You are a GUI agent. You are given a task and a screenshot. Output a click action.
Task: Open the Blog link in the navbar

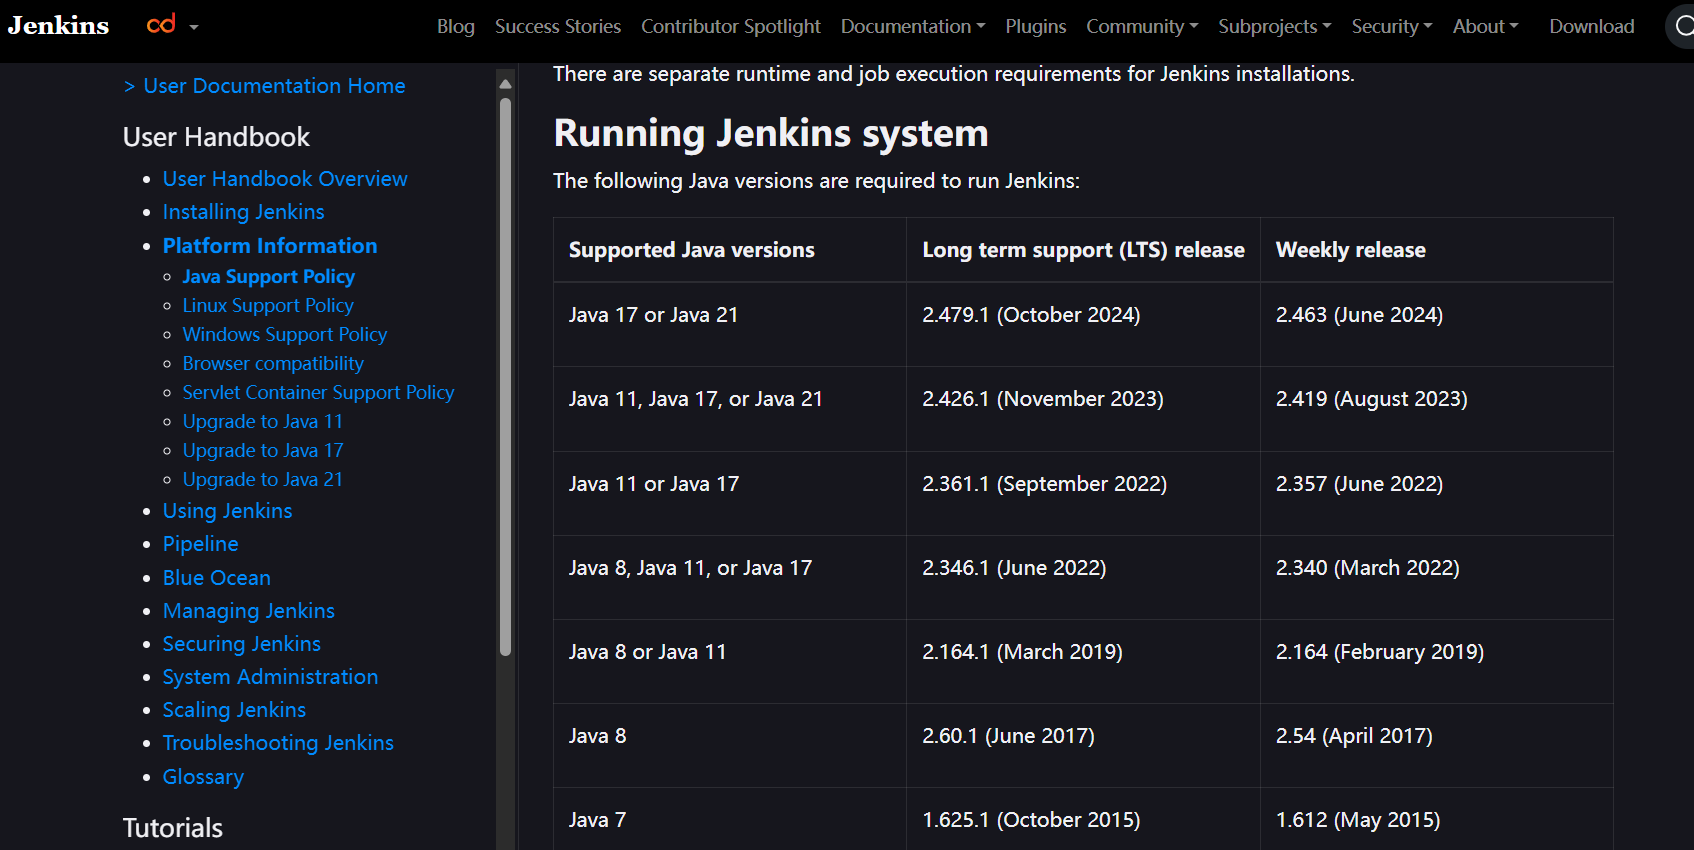pos(456,26)
